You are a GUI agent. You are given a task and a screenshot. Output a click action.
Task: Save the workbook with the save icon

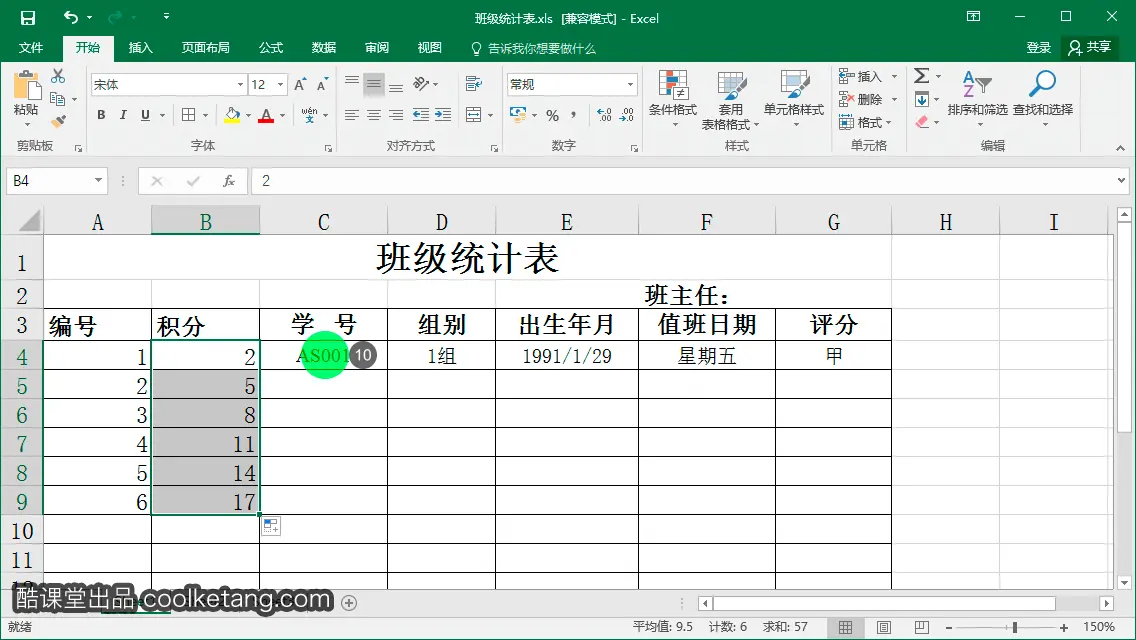28,18
